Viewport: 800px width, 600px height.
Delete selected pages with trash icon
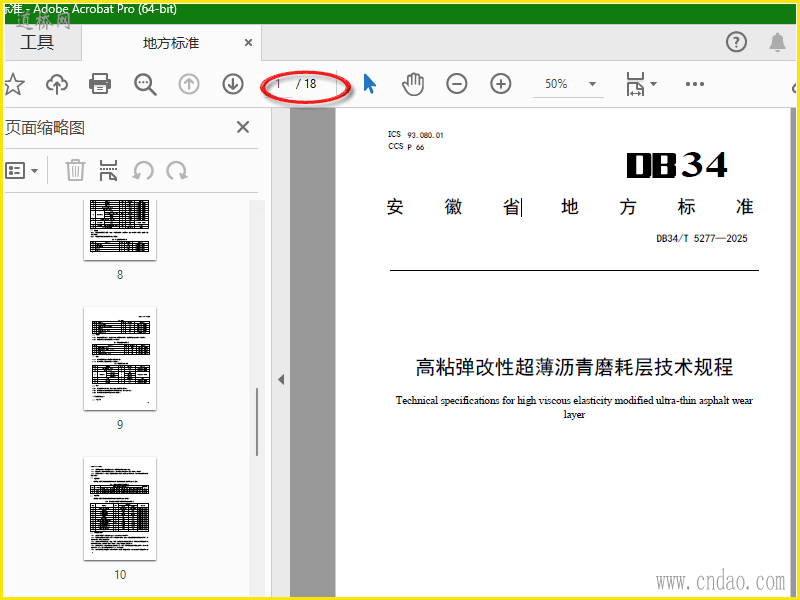(75, 170)
